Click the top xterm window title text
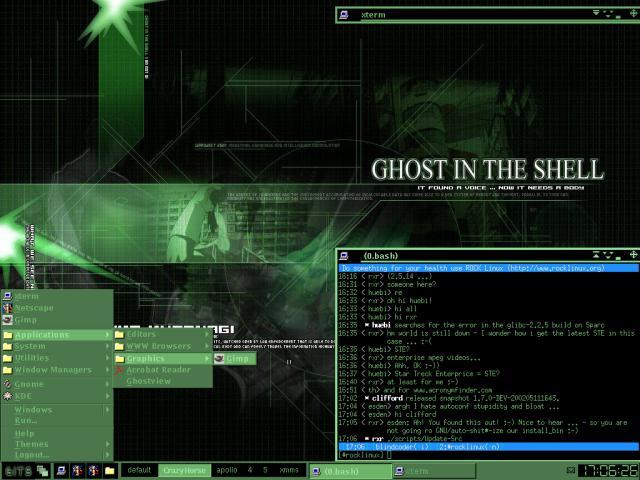This screenshot has width=640, height=480. pyautogui.click(x=373, y=15)
